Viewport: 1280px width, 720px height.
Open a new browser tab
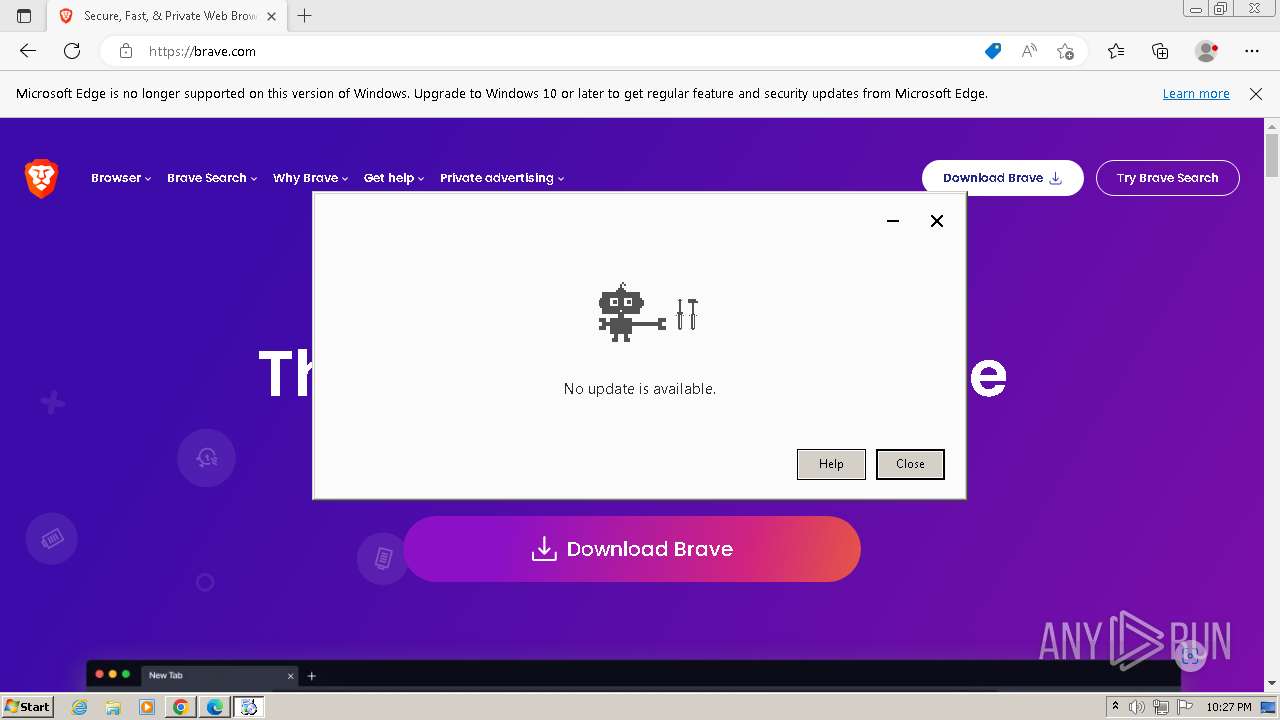[305, 16]
